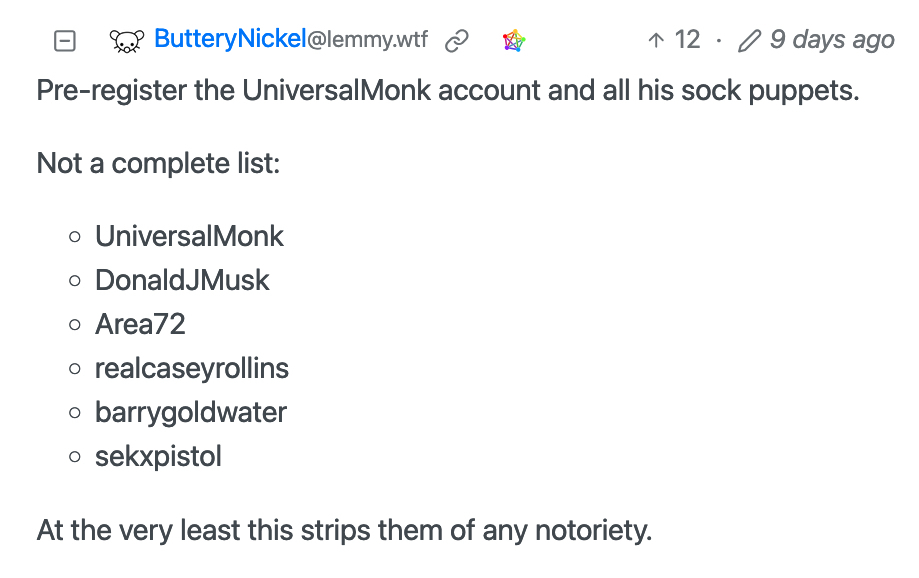Collapse the comment with the minus box

tap(64, 41)
